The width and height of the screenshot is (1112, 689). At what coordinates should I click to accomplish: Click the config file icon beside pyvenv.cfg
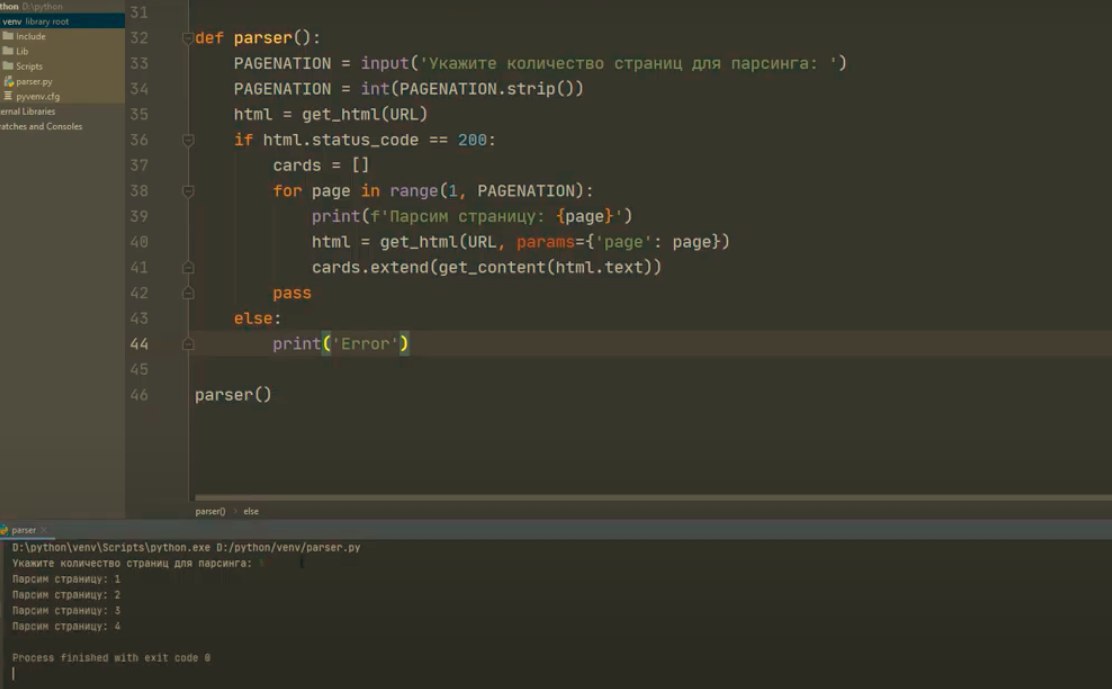pos(9,96)
